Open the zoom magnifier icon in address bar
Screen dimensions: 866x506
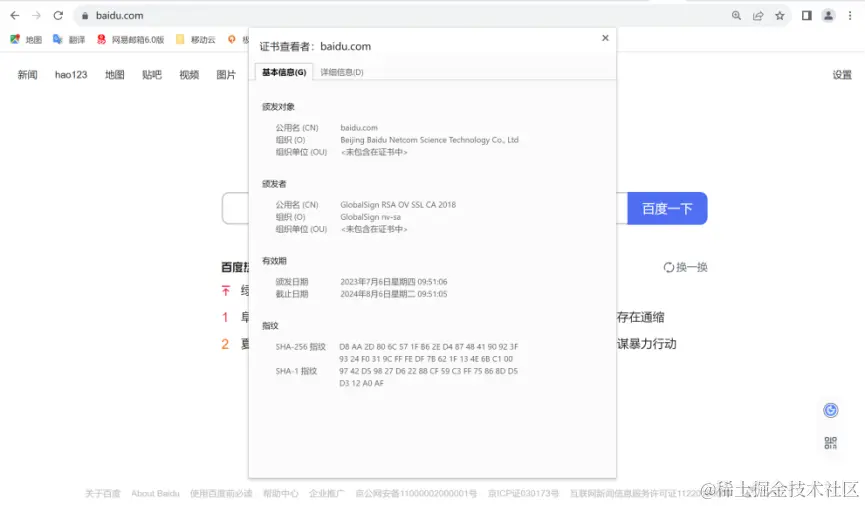pyautogui.click(x=736, y=15)
